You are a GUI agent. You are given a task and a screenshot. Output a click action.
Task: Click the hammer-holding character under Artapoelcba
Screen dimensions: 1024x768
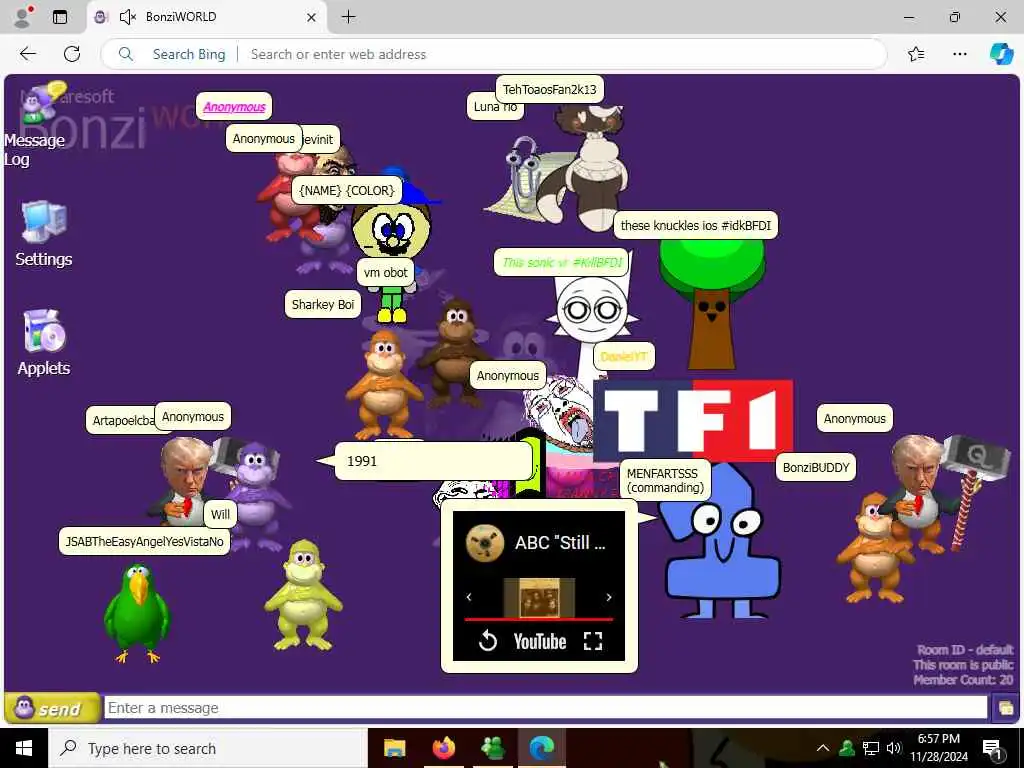(x=186, y=480)
